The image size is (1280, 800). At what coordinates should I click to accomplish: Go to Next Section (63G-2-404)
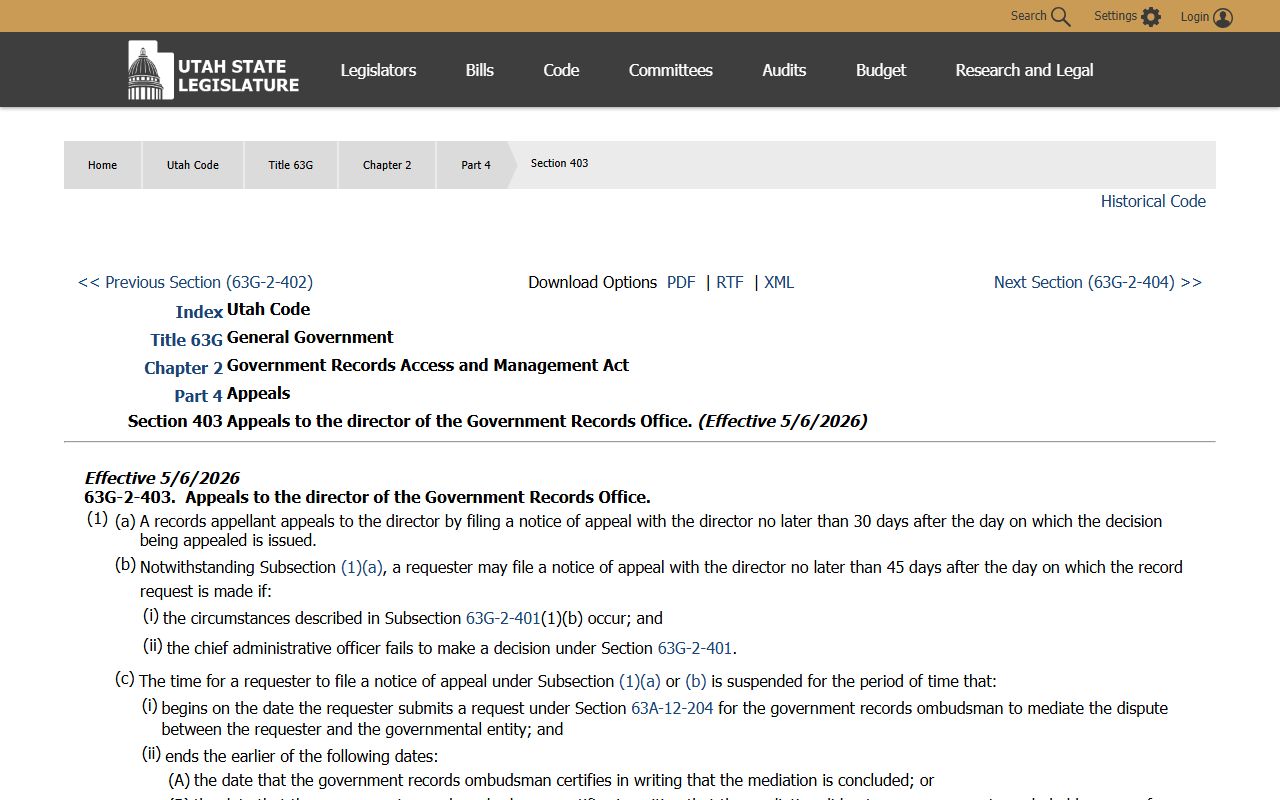tap(1098, 282)
